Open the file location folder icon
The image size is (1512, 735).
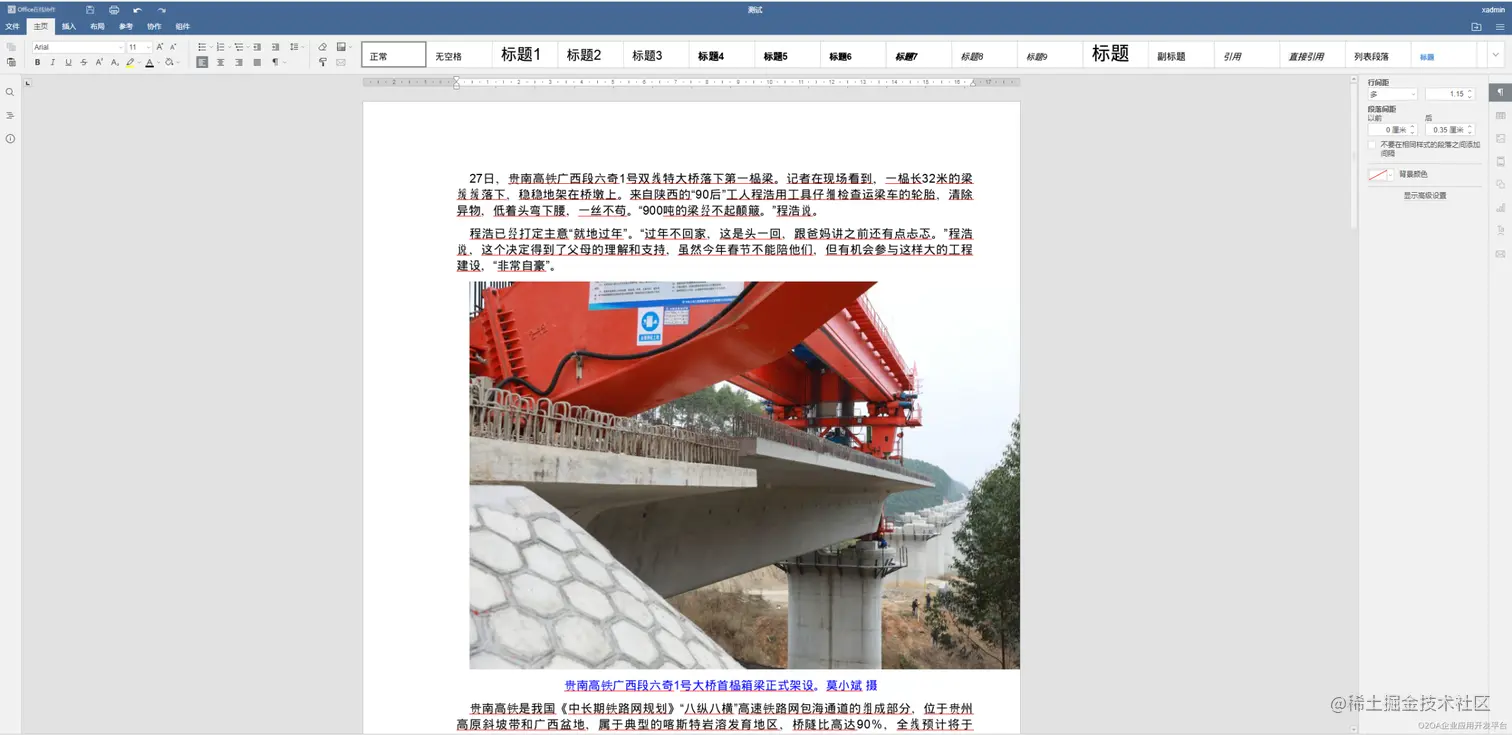click(x=1477, y=27)
